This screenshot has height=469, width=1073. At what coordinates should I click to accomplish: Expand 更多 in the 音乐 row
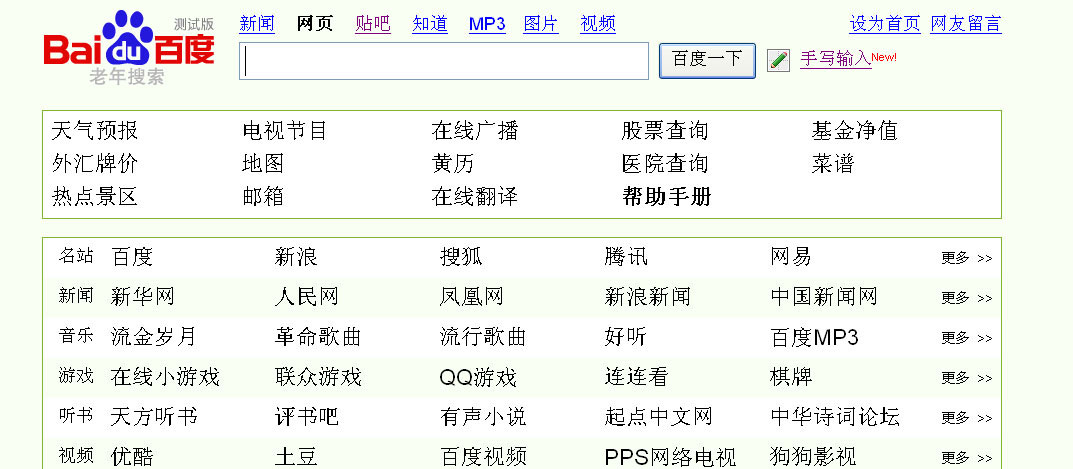966,338
